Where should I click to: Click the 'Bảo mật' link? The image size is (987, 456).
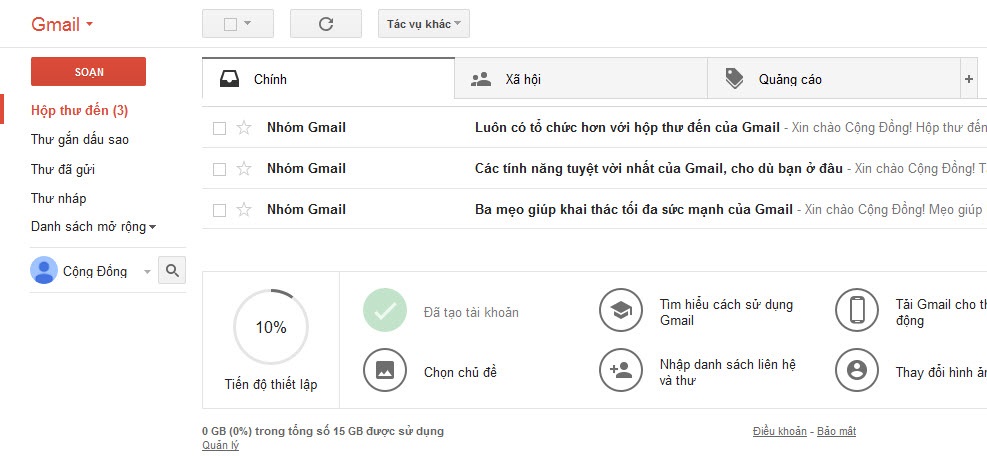click(x=837, y=431)
